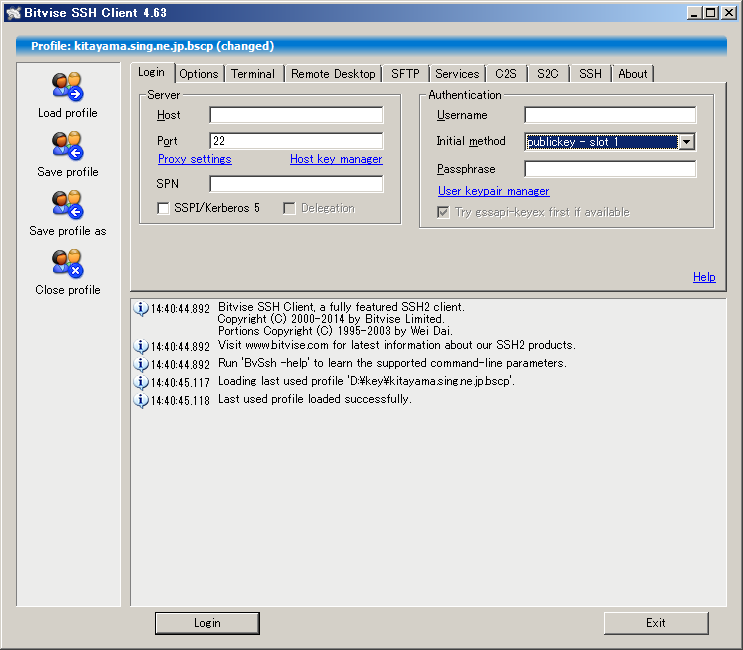This screenshot has height=650, width=743.
Task: Click timestamp 14:40:45.118 in the log
Action: tap(180, 401)
